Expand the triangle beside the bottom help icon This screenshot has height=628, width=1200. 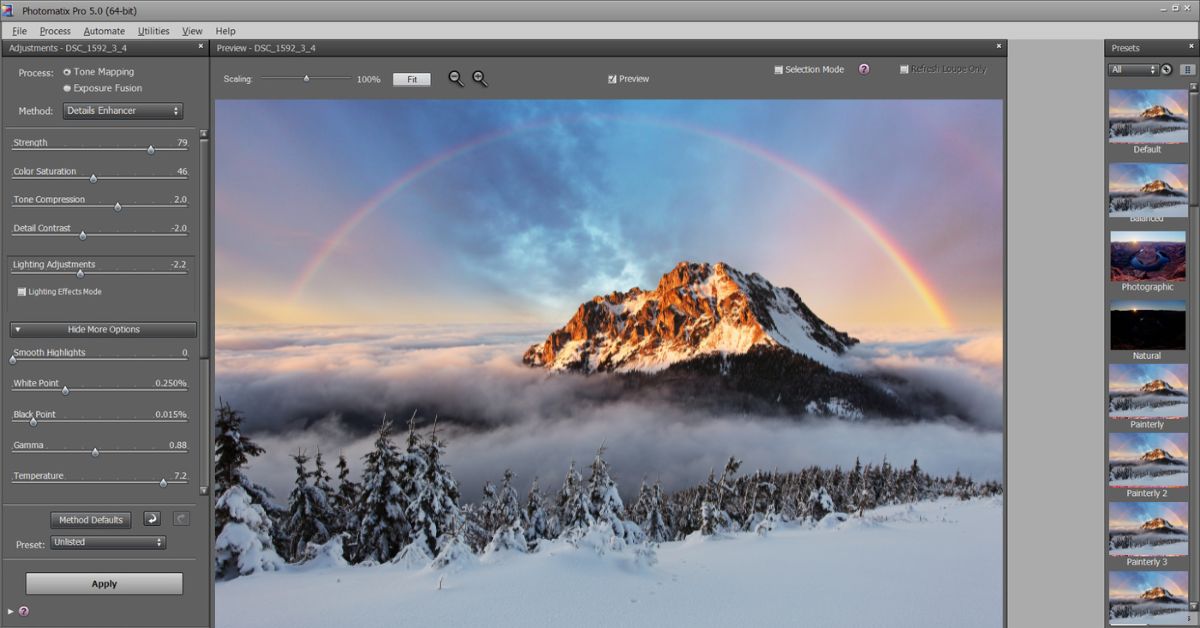tap(11, 611)
